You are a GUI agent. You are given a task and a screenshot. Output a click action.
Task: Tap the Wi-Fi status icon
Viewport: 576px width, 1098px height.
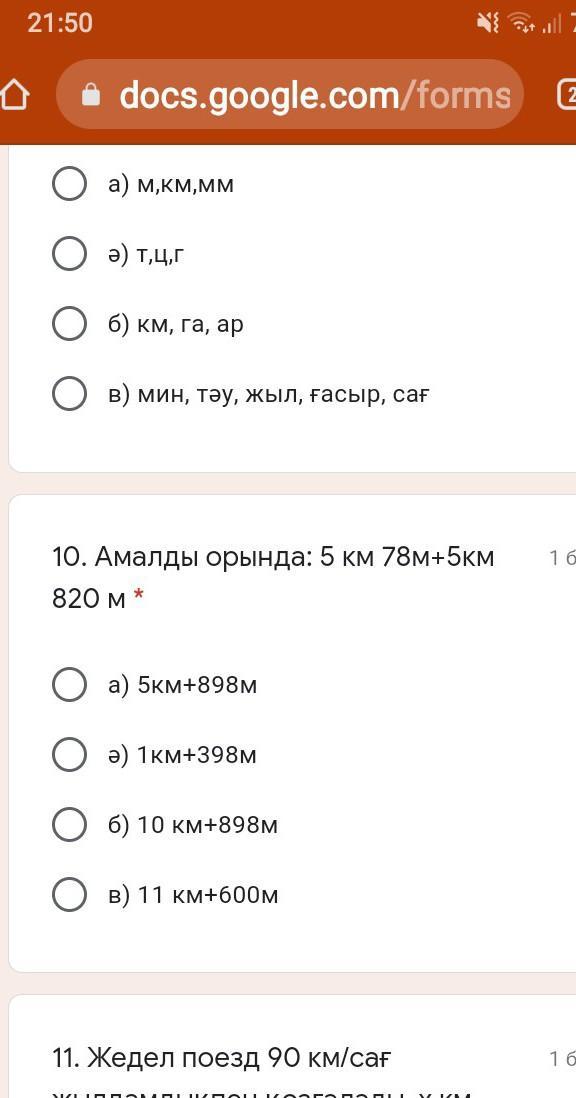coord(521,24)
